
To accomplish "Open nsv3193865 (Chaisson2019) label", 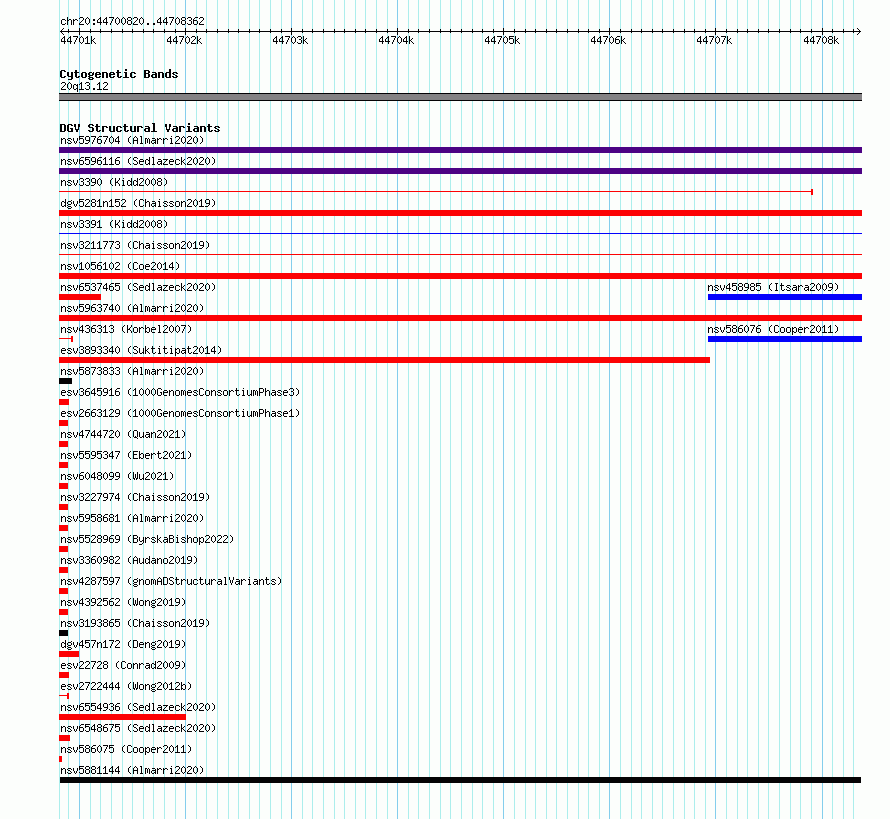I will pos(135,623).
